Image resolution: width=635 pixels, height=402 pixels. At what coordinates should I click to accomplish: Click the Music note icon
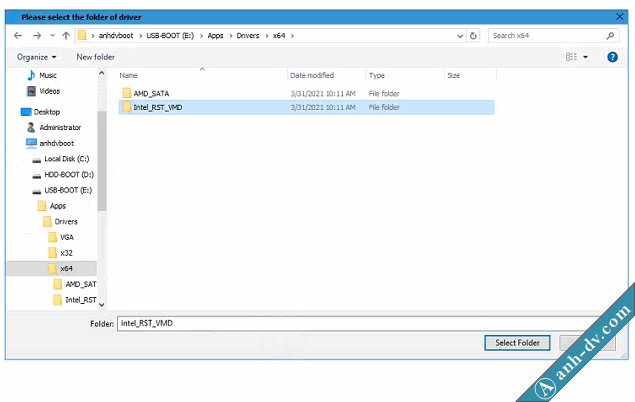coord(31,75)
